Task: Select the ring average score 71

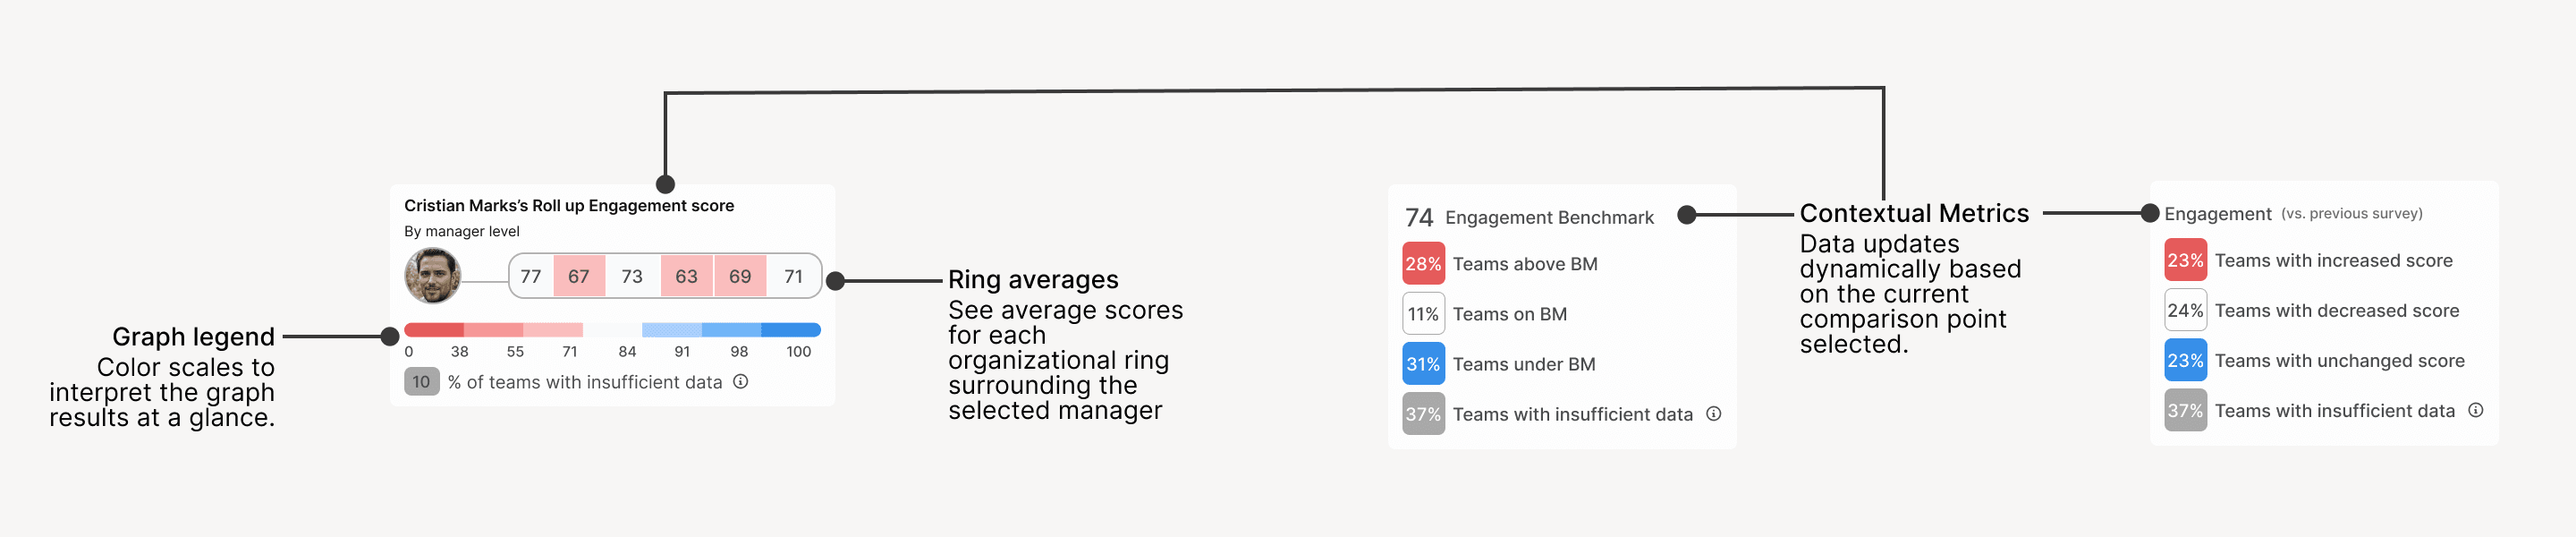Action: (794, 276)
